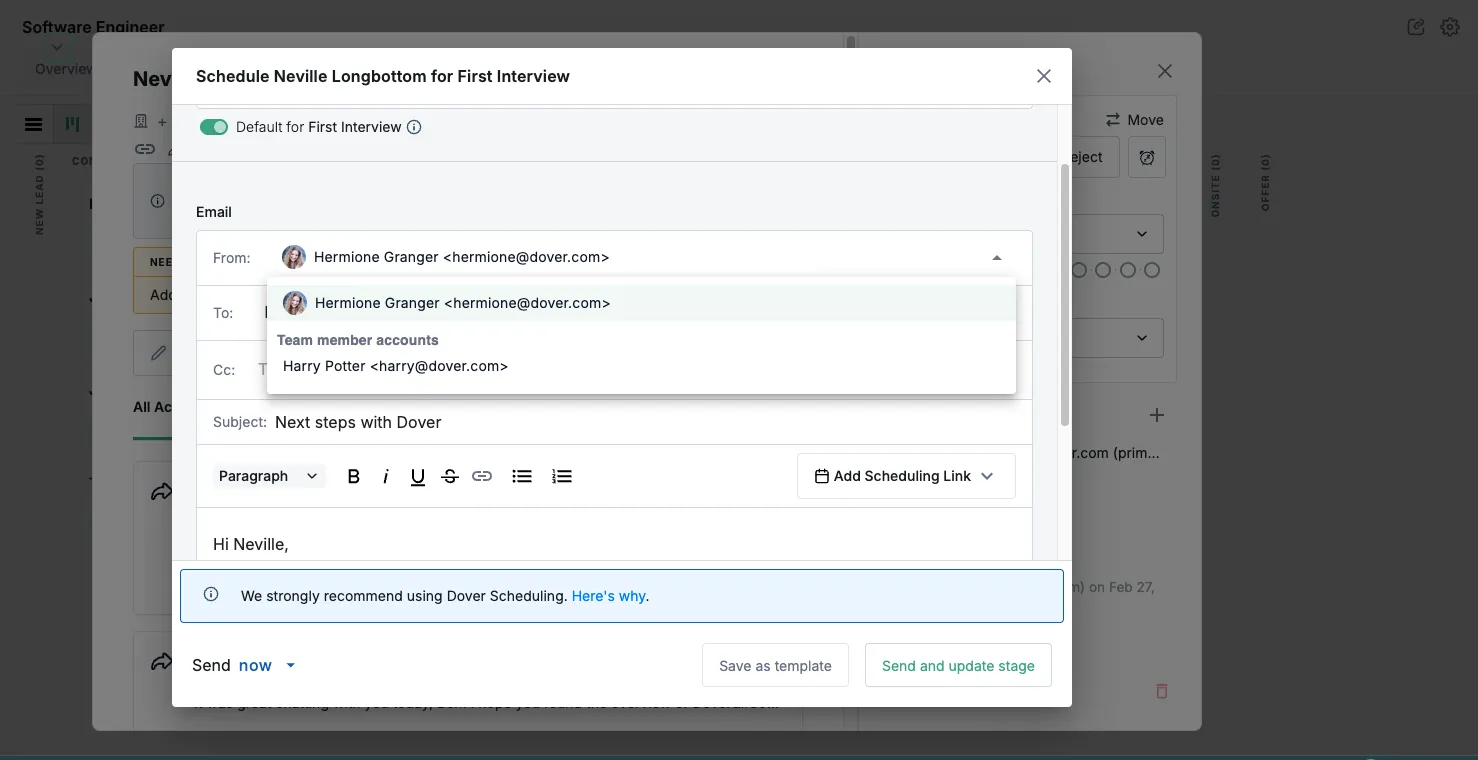Open the Here's why link
The width and height of the screenshot is (1478, 760).
click(608, 596)
